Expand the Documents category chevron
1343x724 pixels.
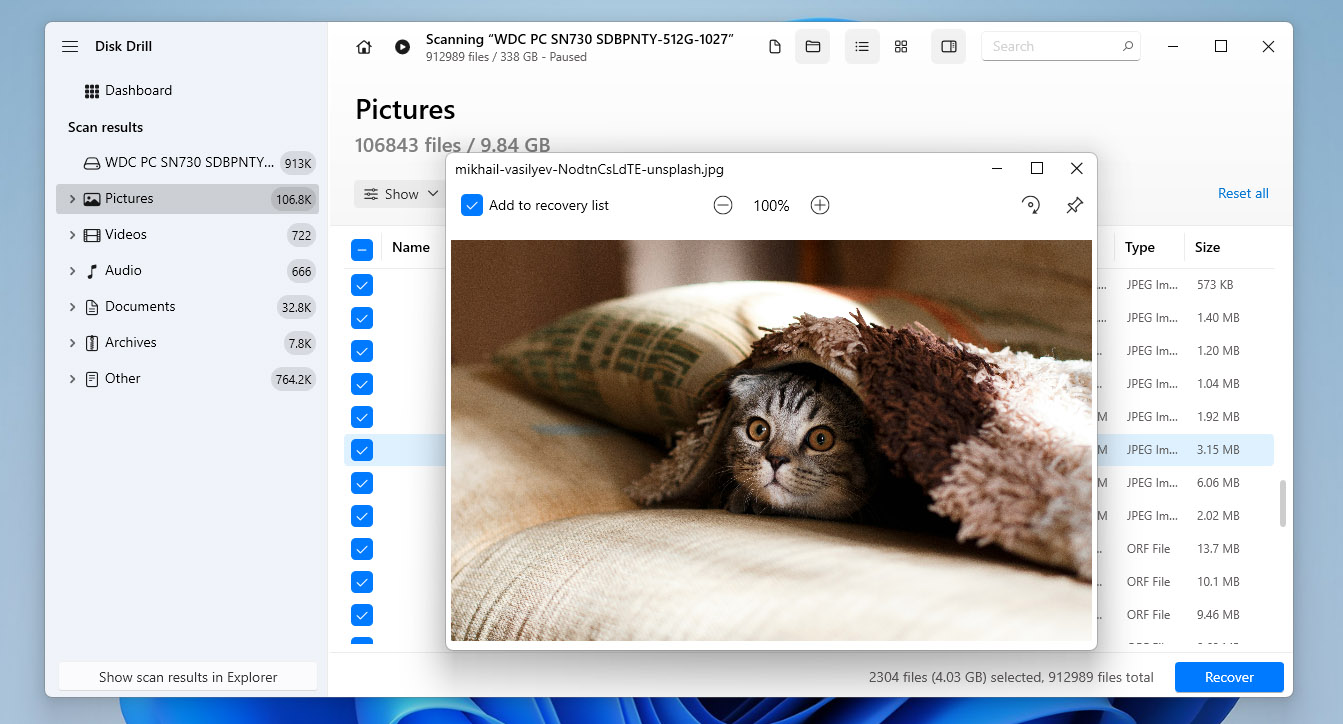tap(72, 307)
